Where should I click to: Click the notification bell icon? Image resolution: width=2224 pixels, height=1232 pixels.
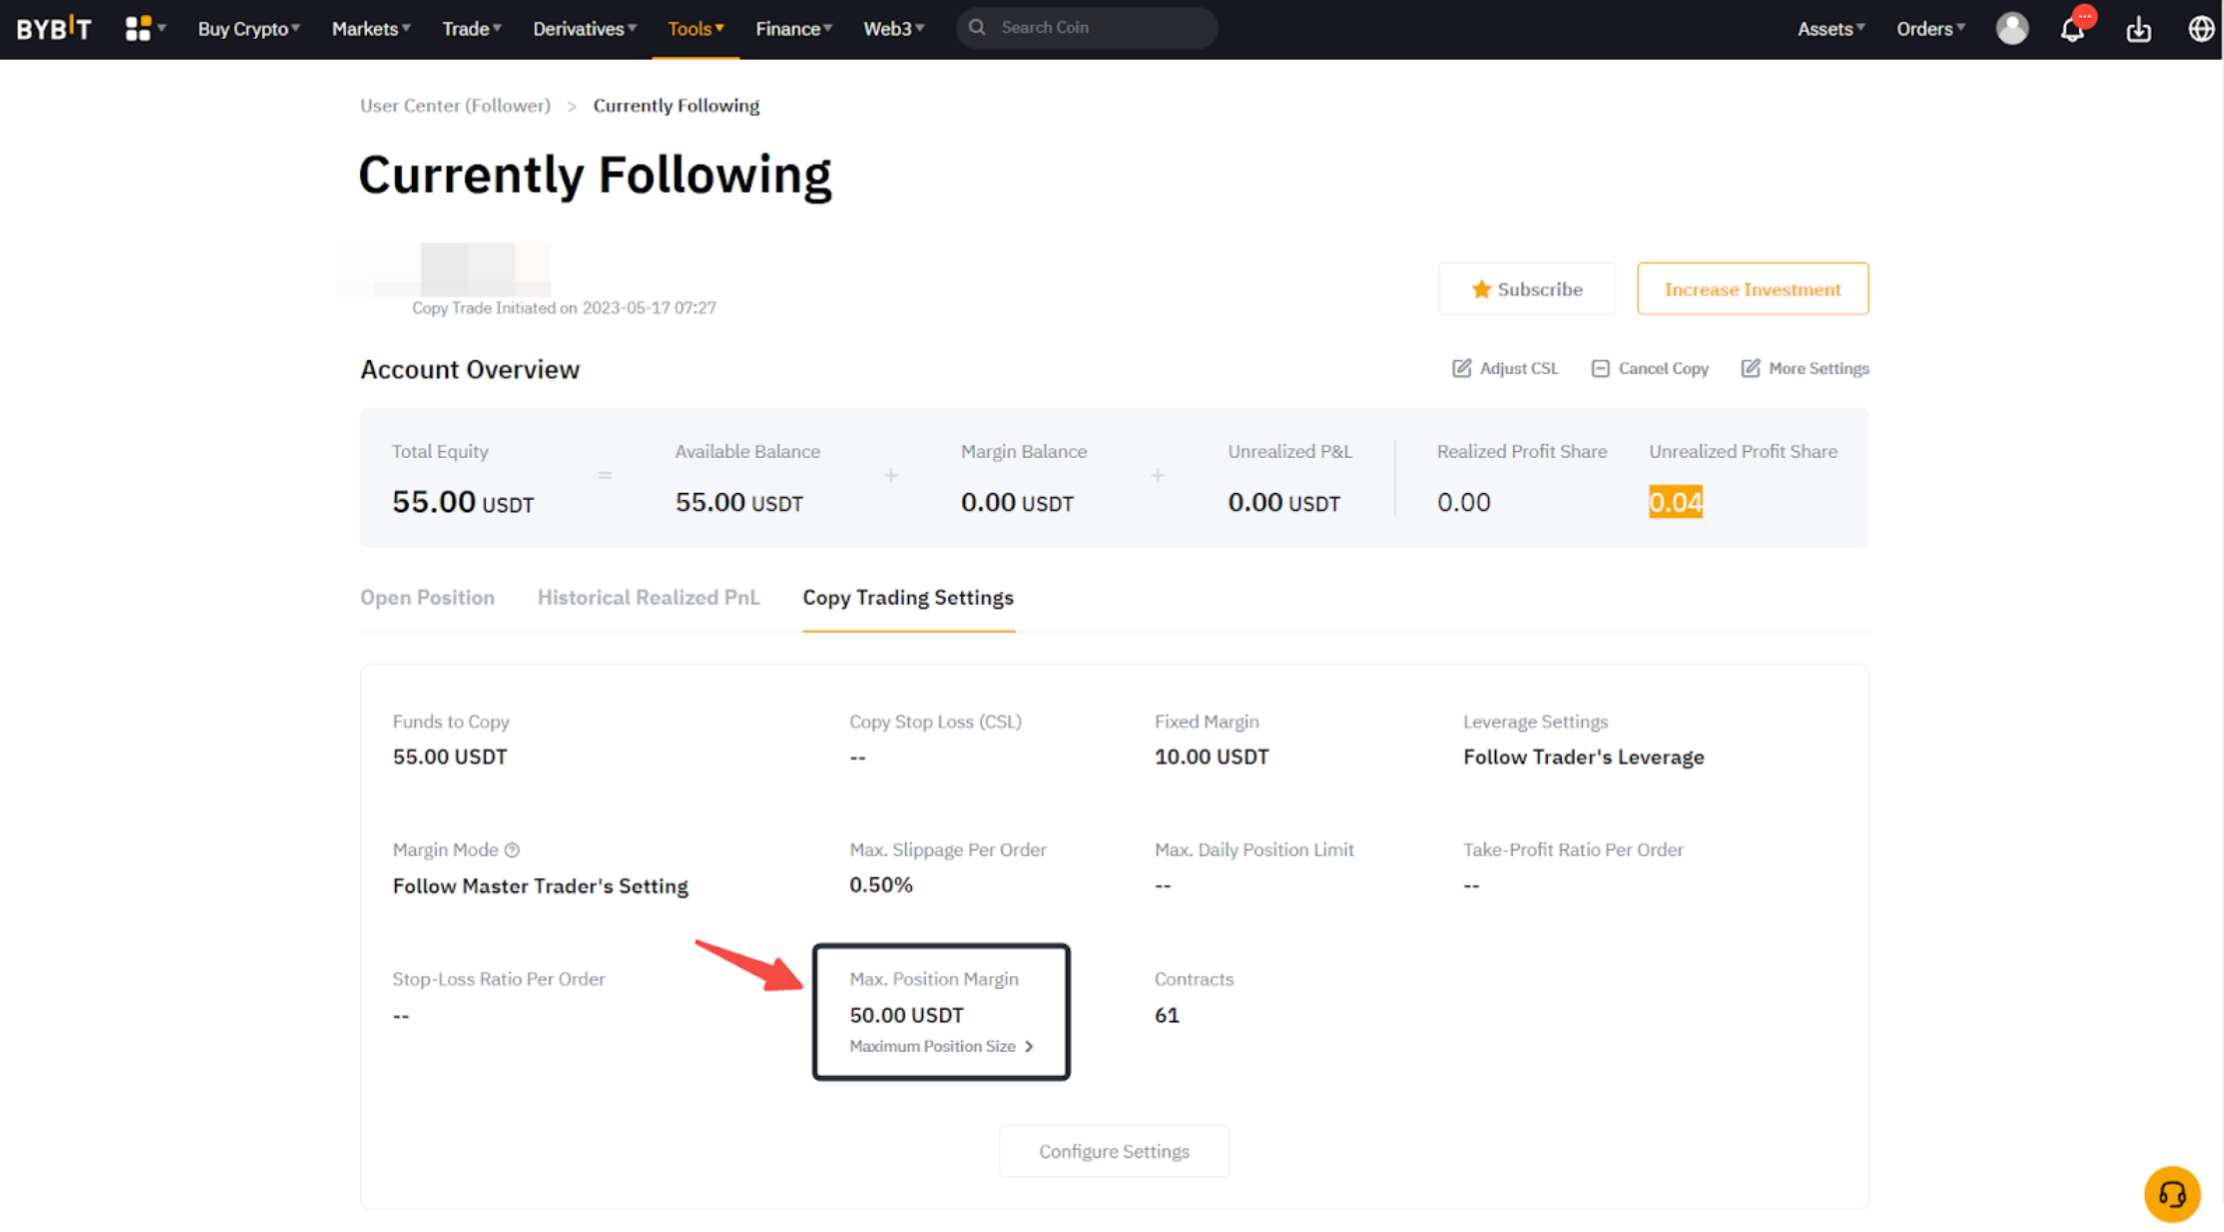(x=2072, y=29)
